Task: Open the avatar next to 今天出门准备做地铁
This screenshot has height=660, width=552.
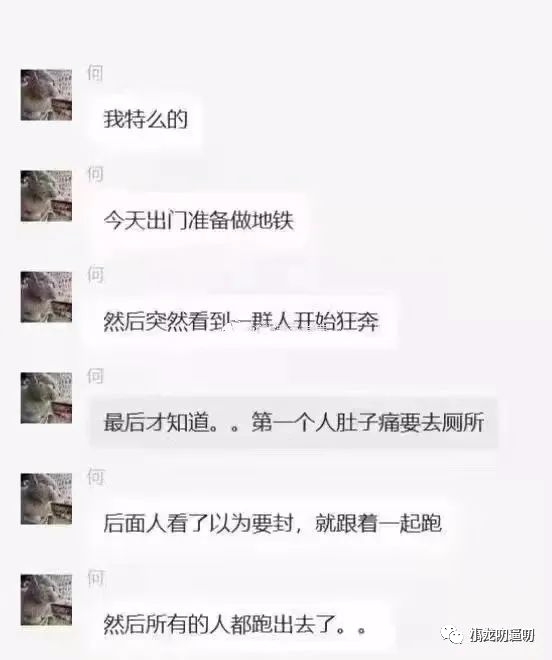Action: click(46, 196)
